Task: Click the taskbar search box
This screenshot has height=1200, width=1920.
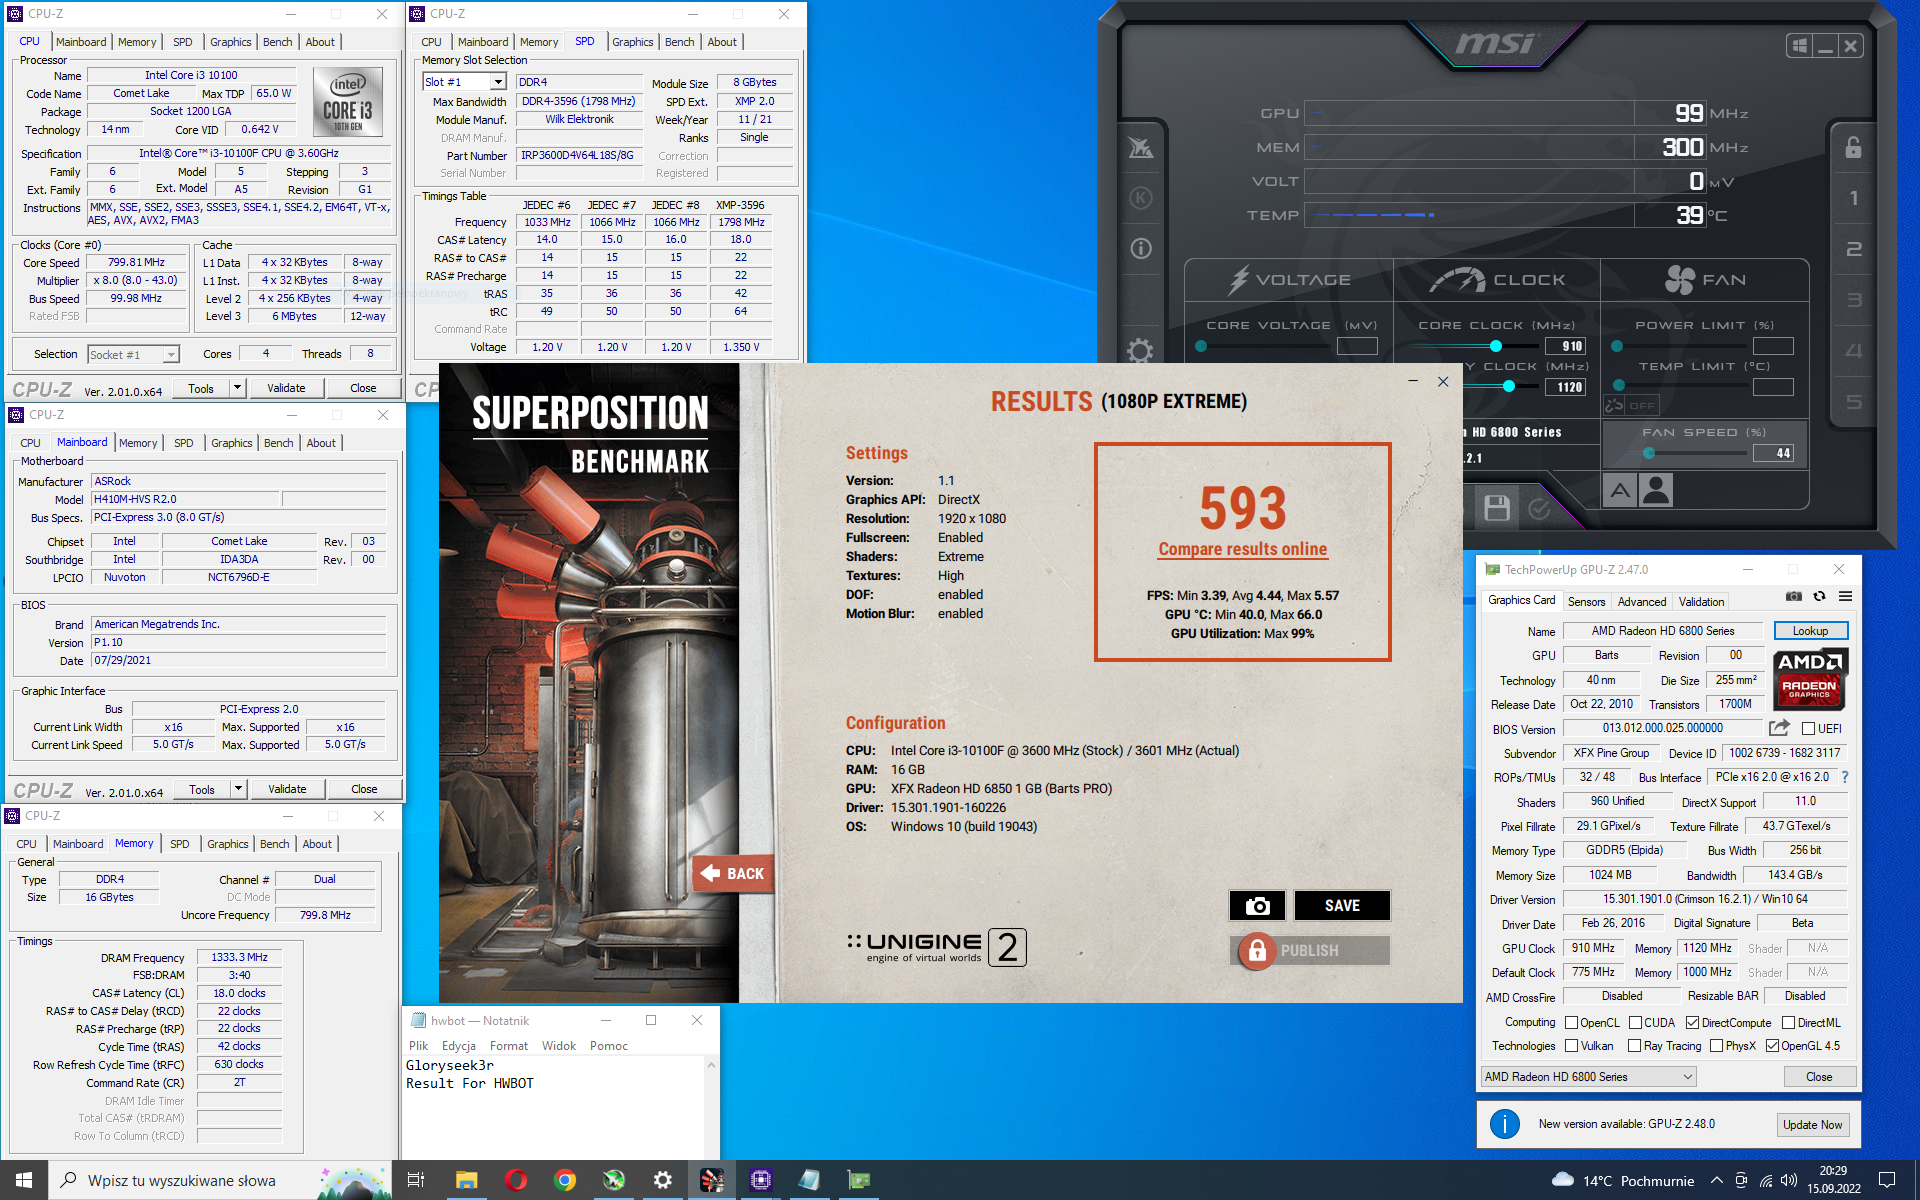Action: click(x=220, y=1180)
